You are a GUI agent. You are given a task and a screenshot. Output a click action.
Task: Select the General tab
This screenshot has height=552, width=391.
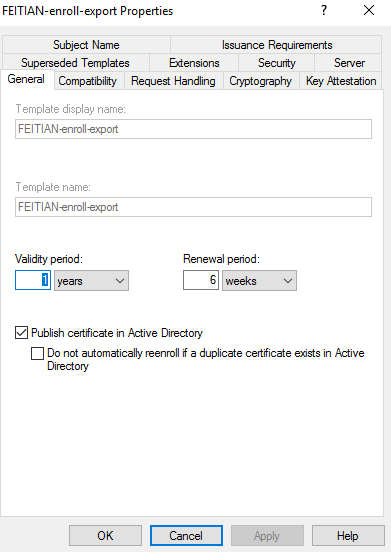26,79
